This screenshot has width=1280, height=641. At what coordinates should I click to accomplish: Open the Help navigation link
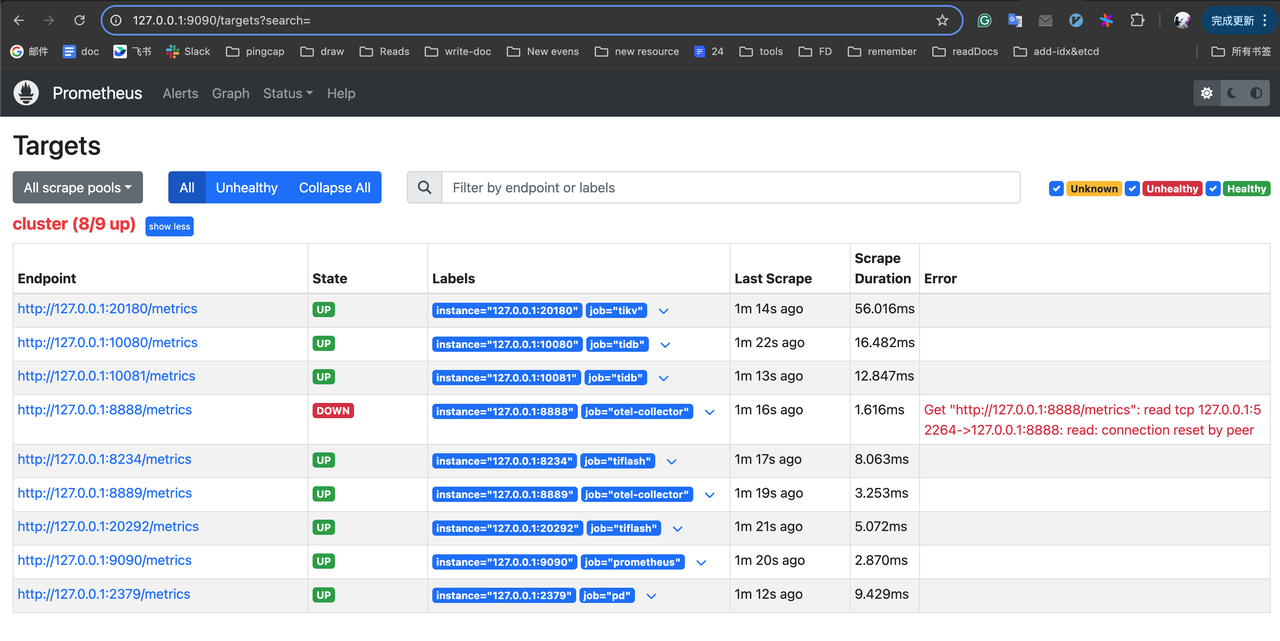tap(341, 93)
